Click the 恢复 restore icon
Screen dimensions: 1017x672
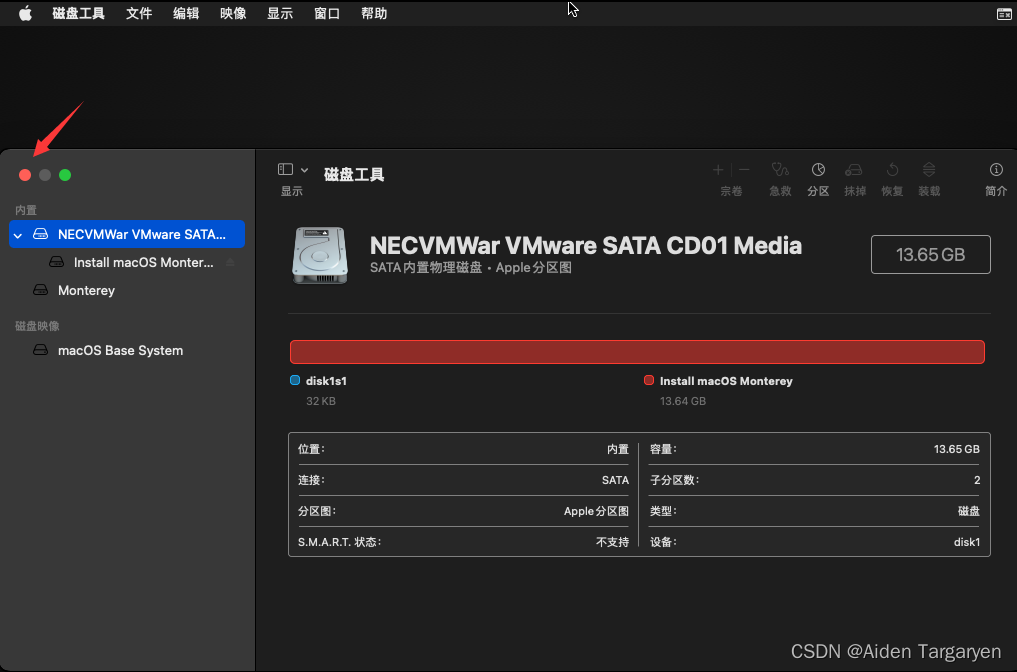tap(892, 170)
